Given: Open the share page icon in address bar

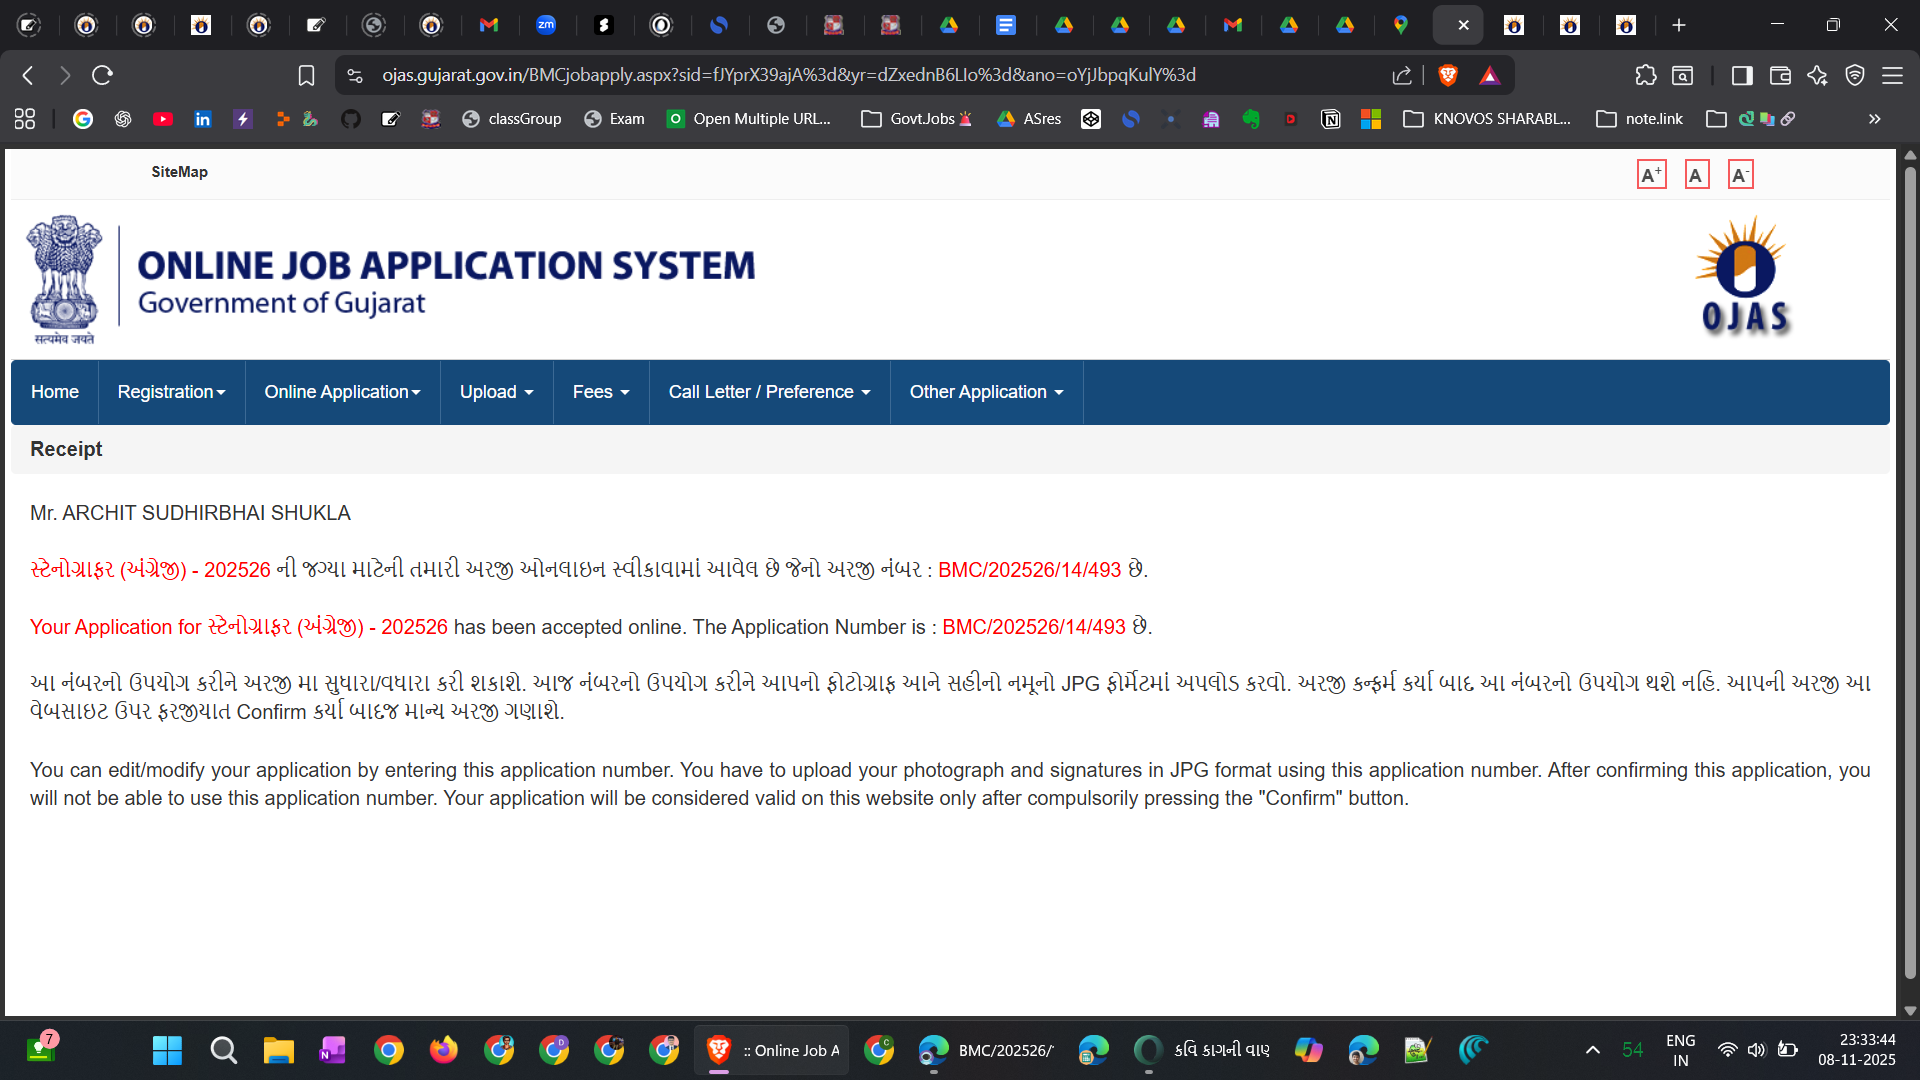Looking at the screenshot, I should click(1401, 75).
